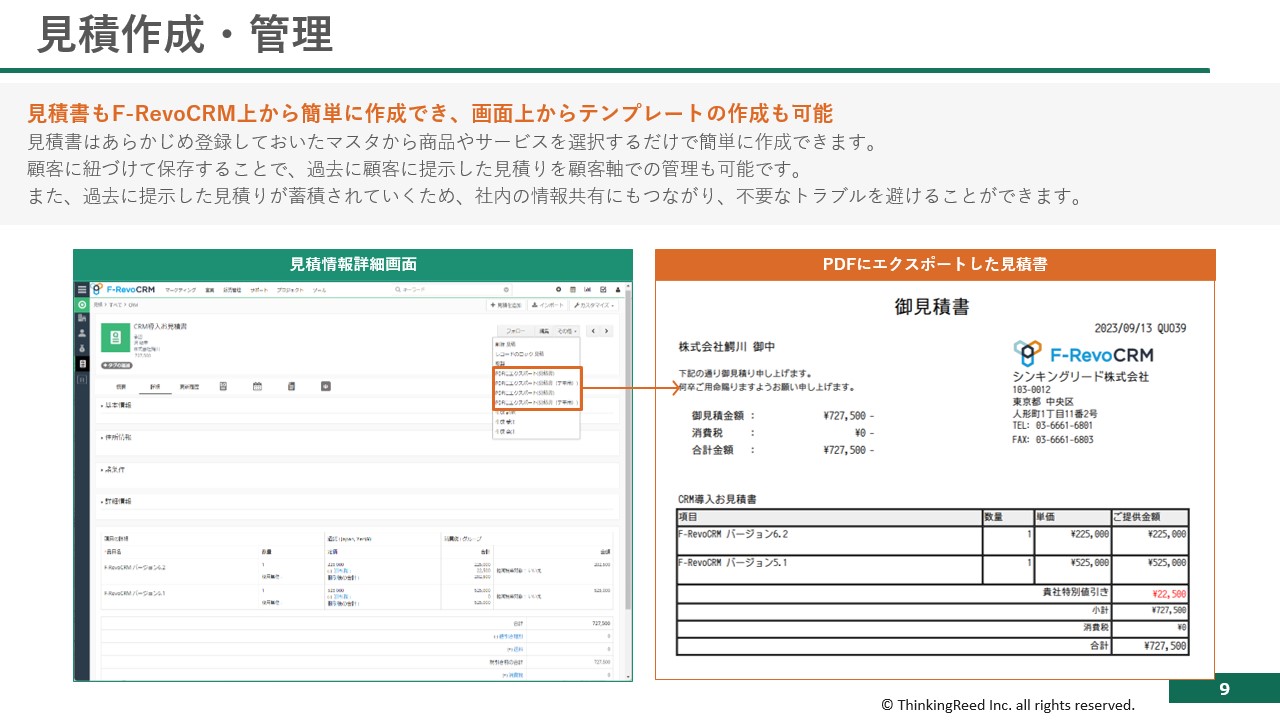Screen dimensions: 1280x720
Task: Go to previous record with left arrow
Action: 593,331
